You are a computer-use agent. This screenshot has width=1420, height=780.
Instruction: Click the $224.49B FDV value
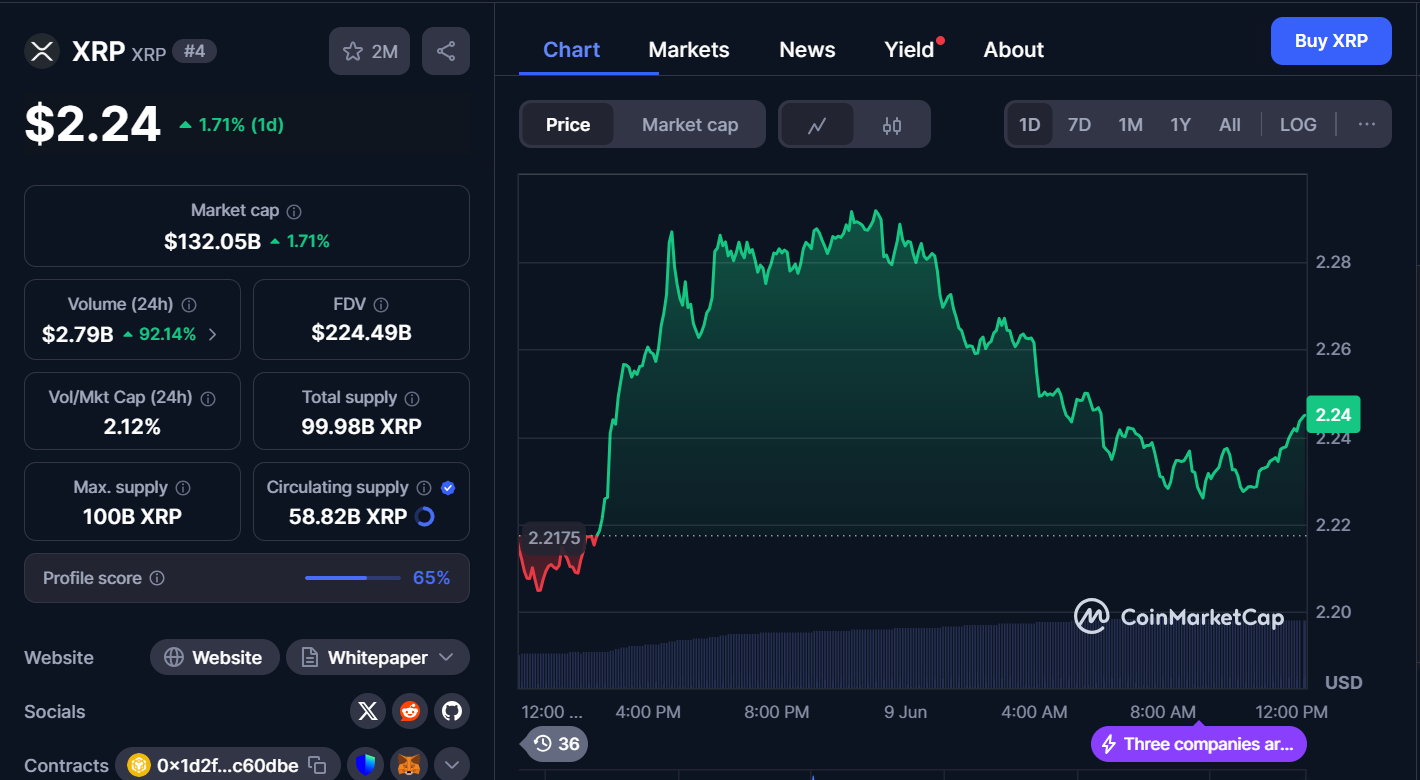(361, 333)
